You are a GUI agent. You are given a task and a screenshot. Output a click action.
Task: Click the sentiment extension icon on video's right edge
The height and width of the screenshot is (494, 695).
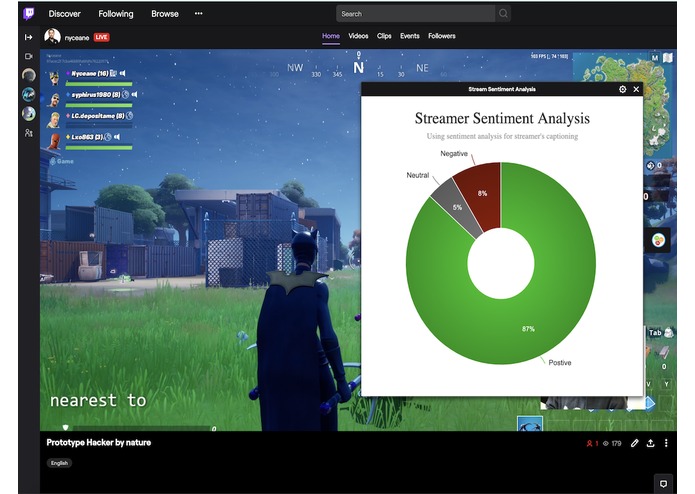658,241
